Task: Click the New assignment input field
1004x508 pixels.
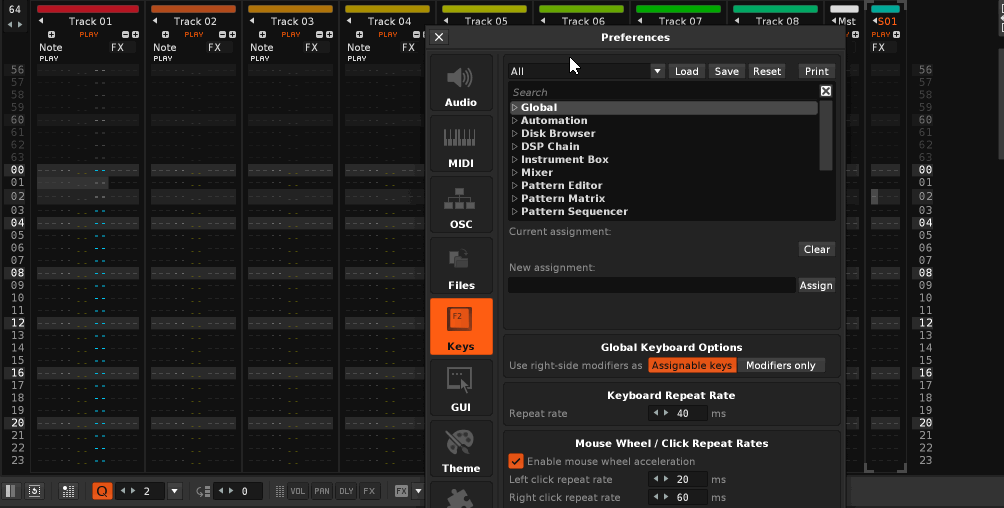Action: pos(651,286)
